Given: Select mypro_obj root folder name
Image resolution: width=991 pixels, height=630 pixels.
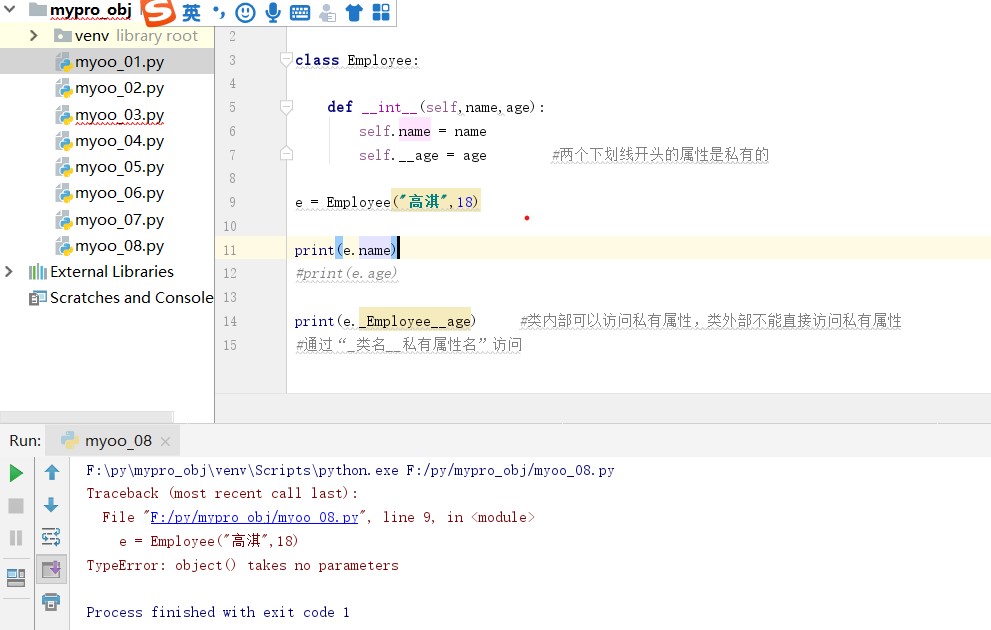Looking at the screenshot, I should point(90,9).
